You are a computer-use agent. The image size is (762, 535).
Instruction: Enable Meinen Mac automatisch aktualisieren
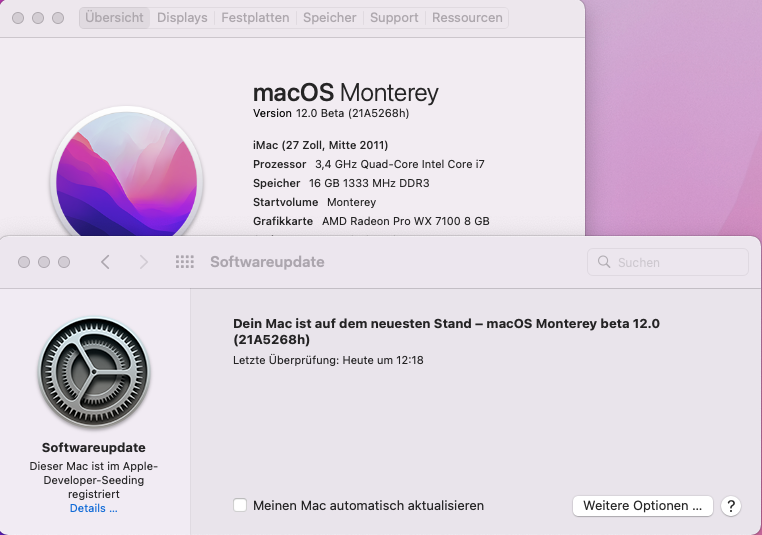point(240,505)
